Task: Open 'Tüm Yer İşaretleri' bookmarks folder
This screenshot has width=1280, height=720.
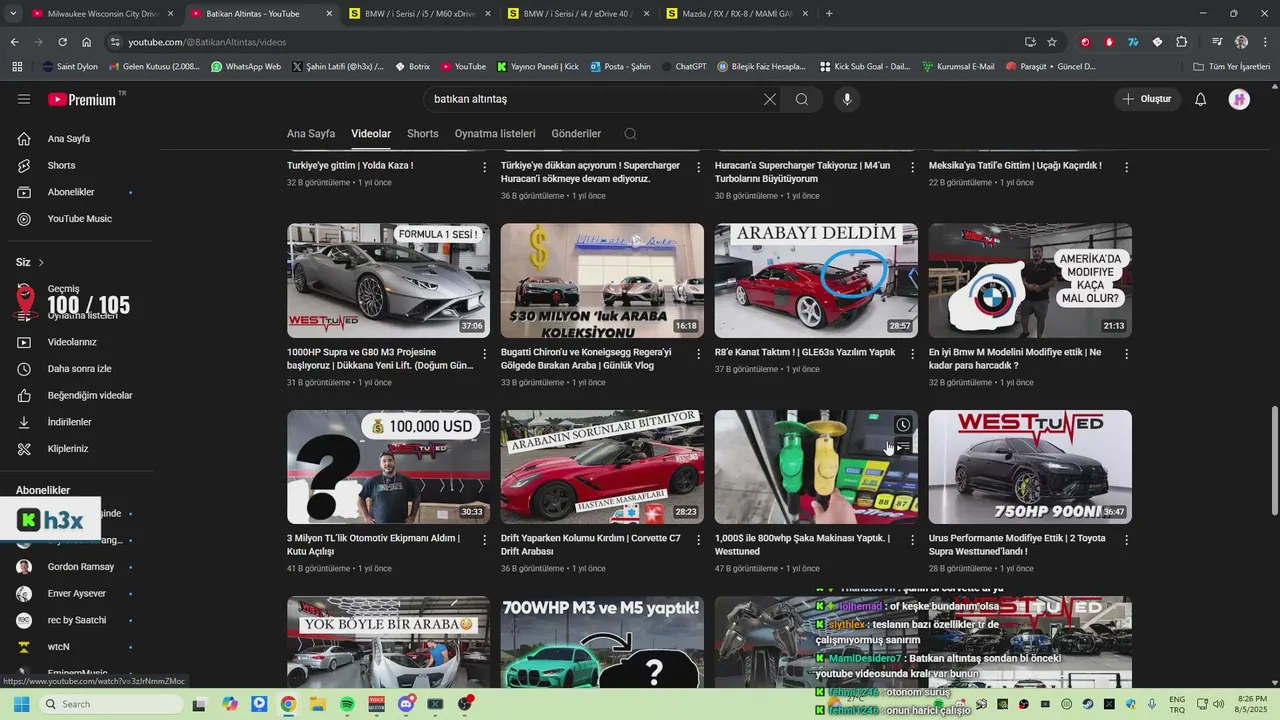Action: (x=1232, y=67)
